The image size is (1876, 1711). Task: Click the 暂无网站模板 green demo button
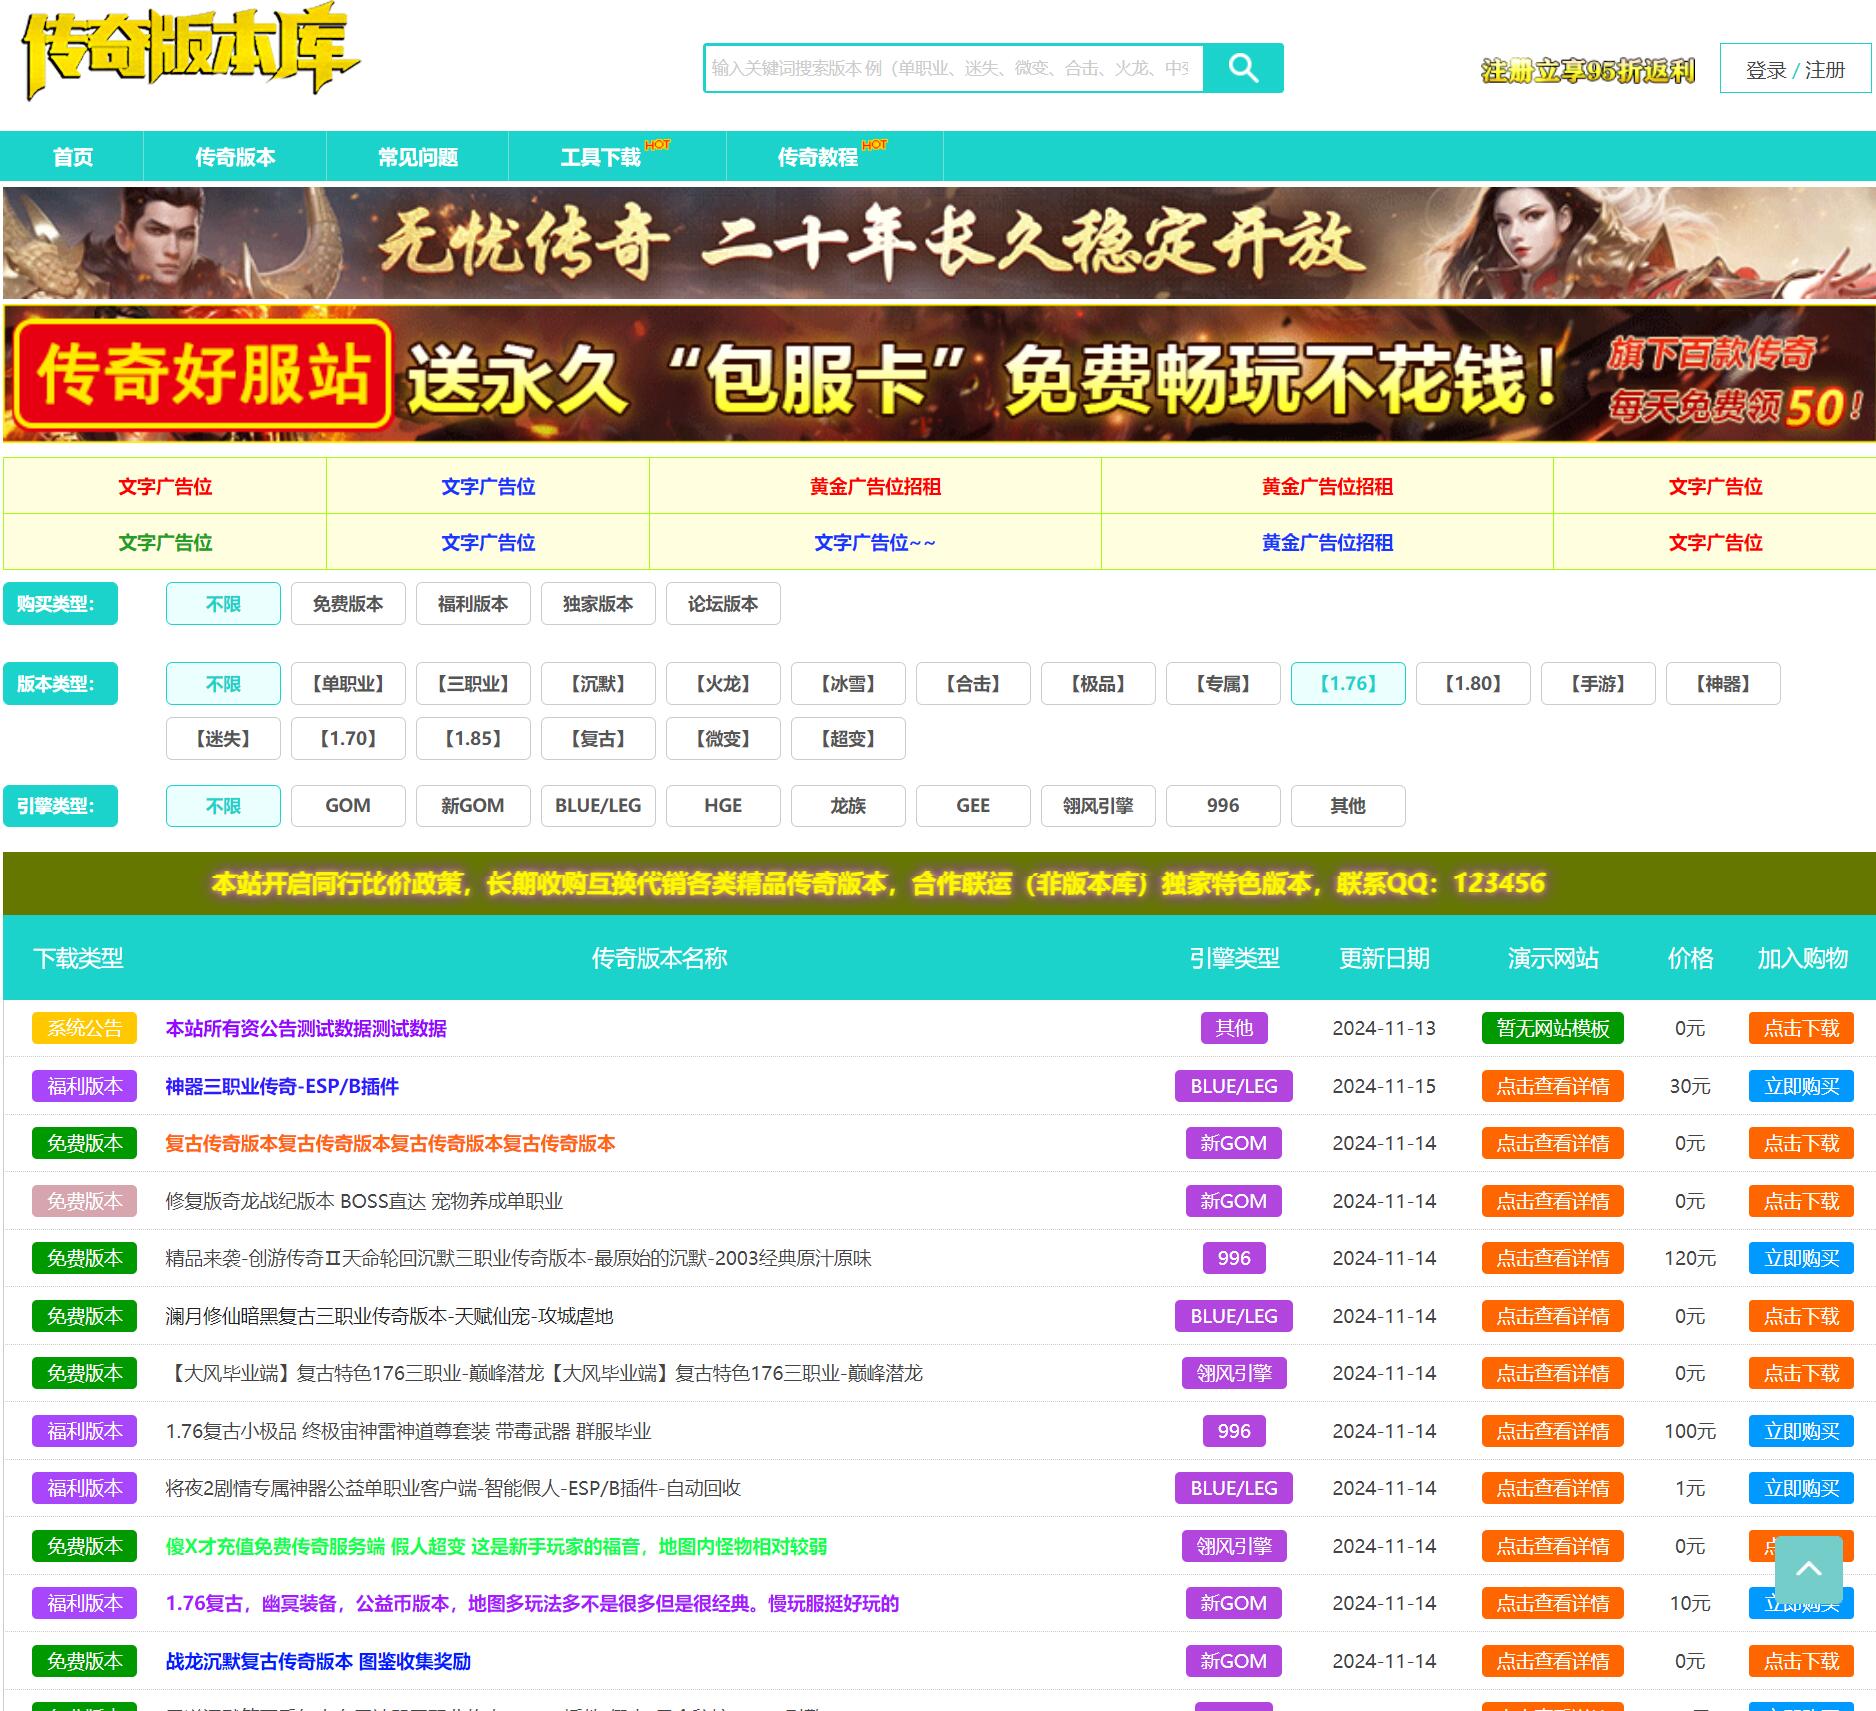(x=1552, y=1028)
